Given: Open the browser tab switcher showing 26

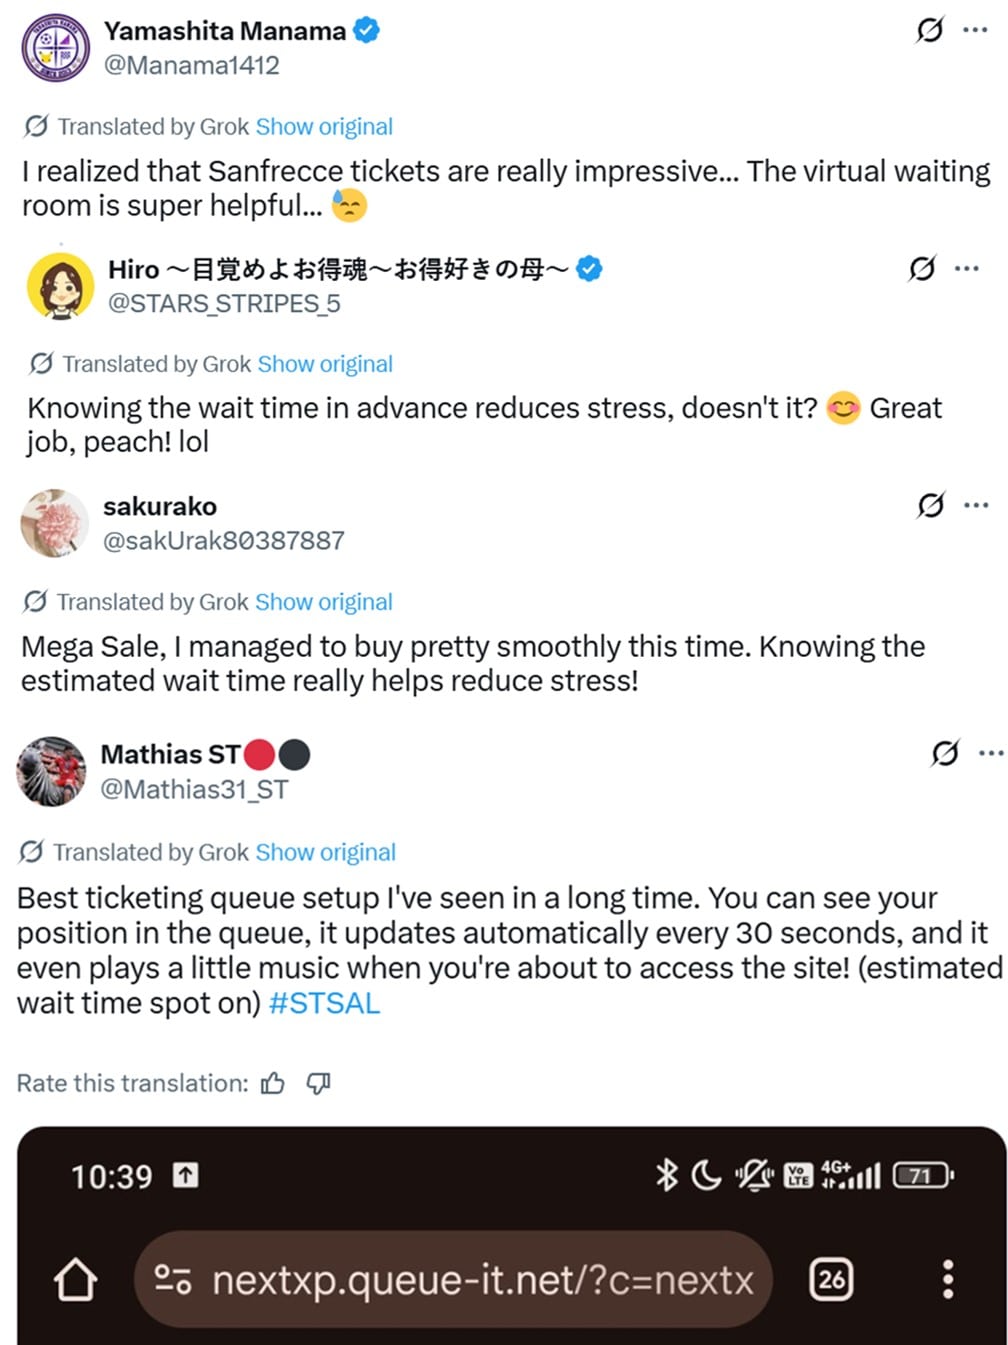Looking at the screenshot, I should (x=831, y=1279).
